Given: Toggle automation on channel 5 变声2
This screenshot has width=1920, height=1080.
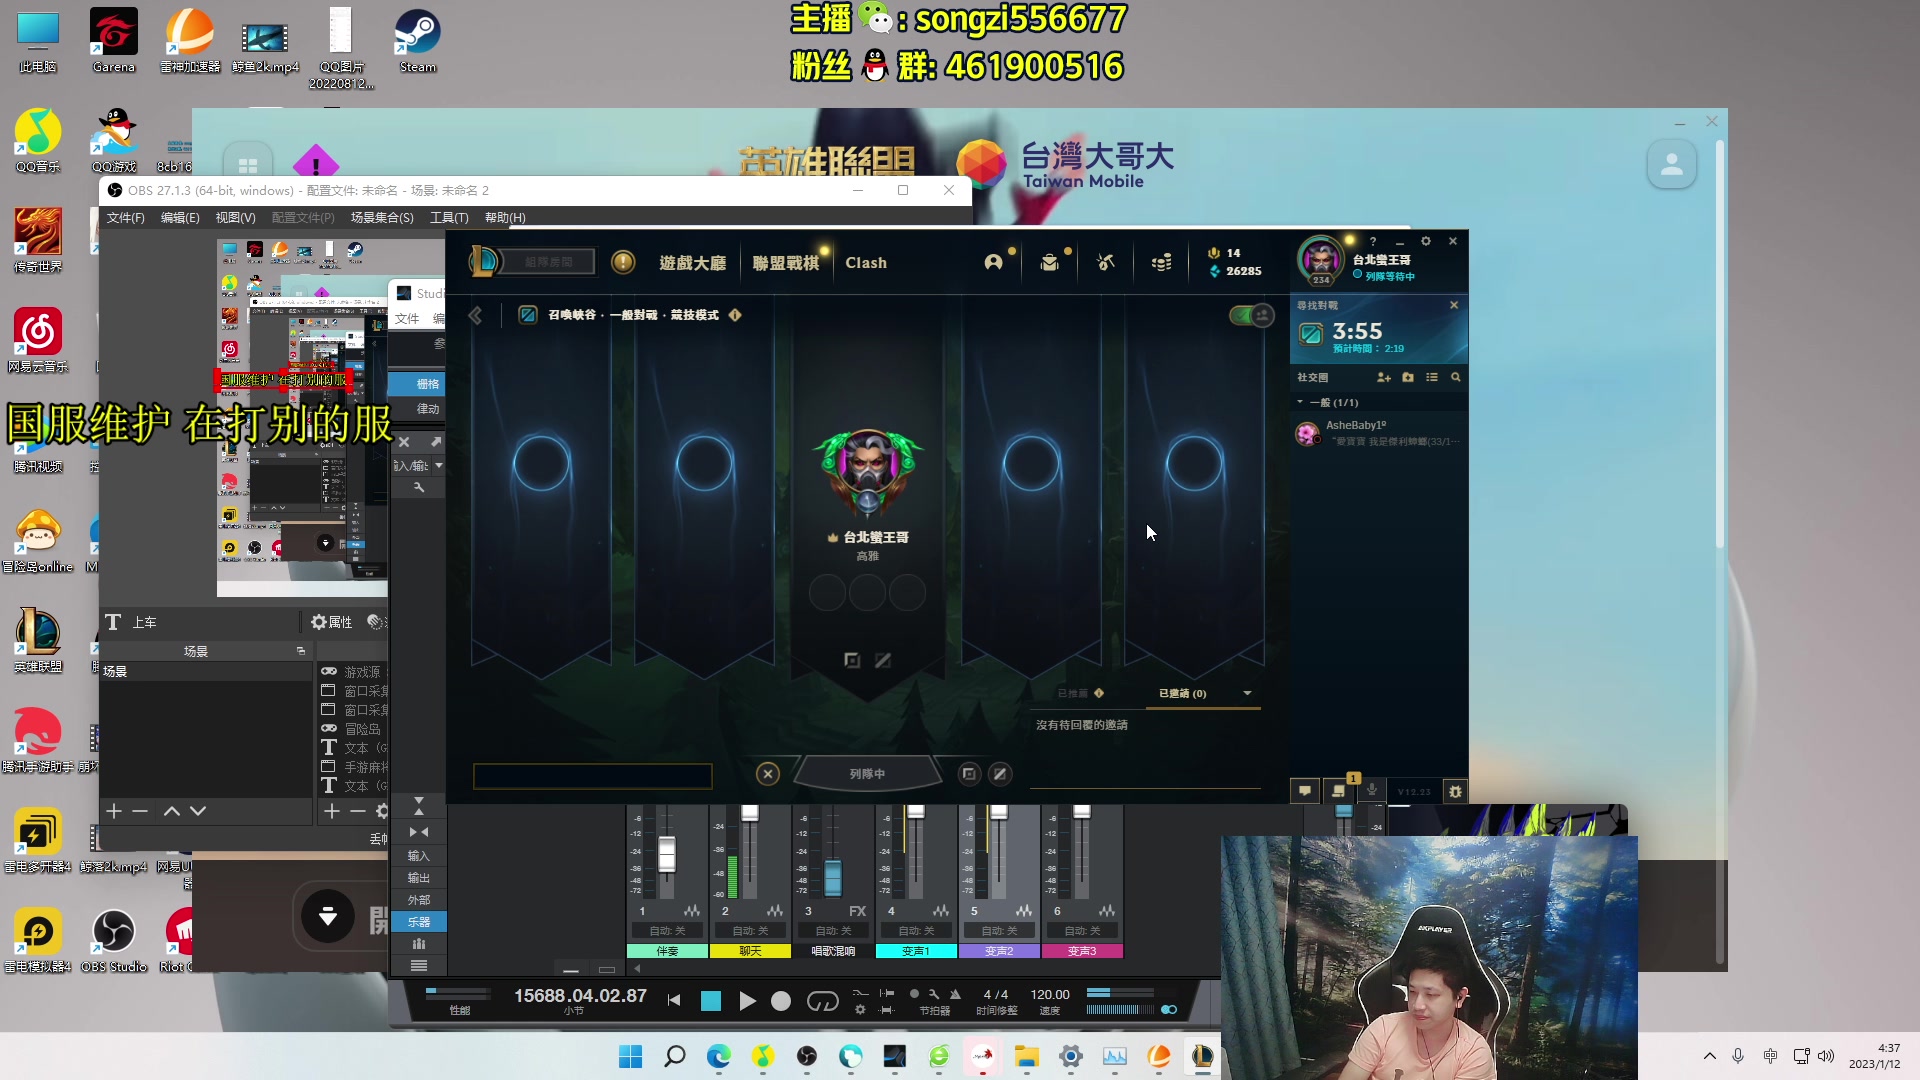Looking at the screenshot, I should click(x=999, y=931).
